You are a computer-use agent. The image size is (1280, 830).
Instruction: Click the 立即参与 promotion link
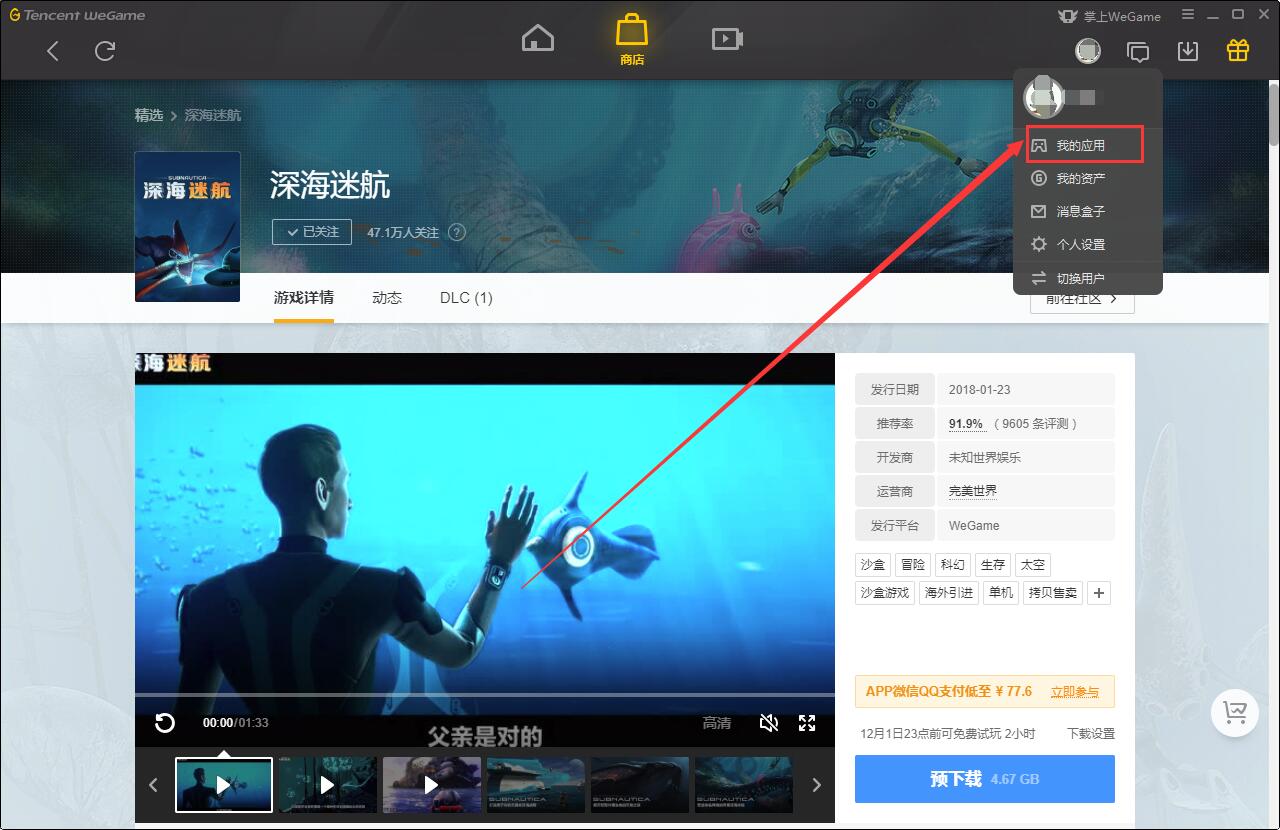[x=1075, y=692]
